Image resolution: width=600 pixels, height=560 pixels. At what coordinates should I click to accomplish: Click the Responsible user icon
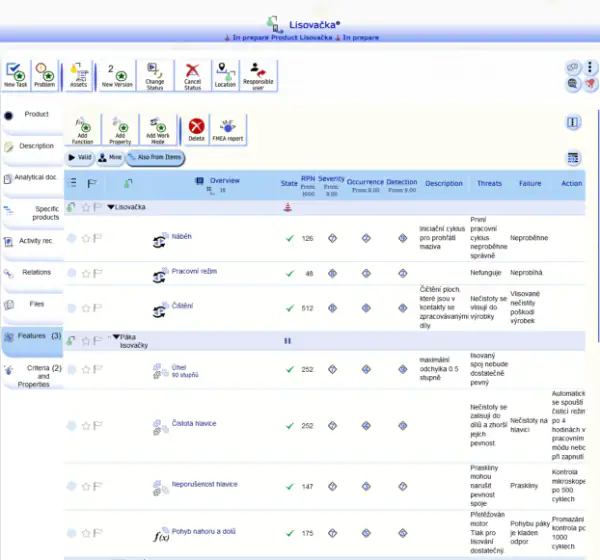point(258,73)
